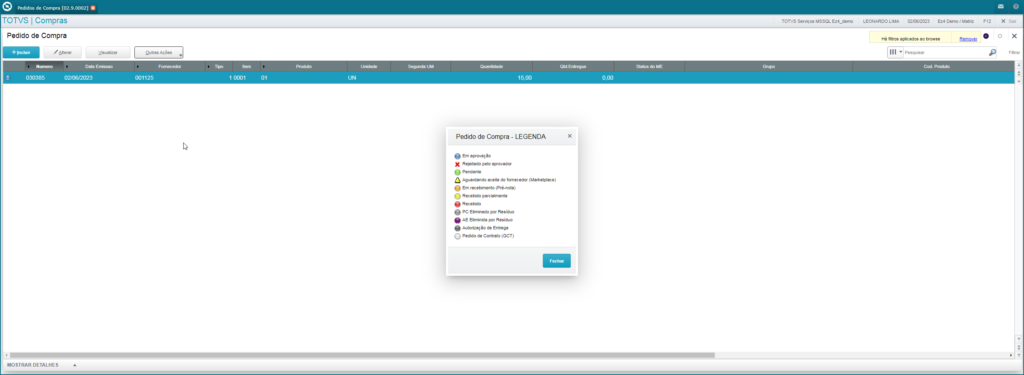Click the Fechar button in the legend

556,261
